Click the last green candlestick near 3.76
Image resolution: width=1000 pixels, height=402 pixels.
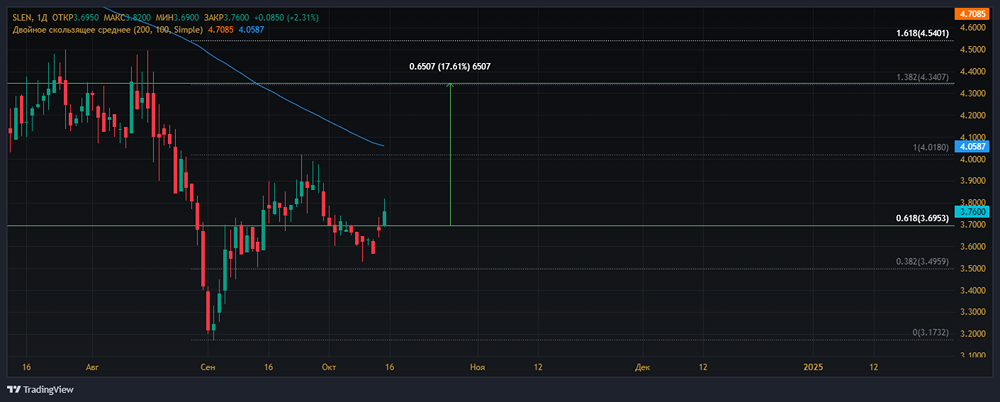pos(385,212)
